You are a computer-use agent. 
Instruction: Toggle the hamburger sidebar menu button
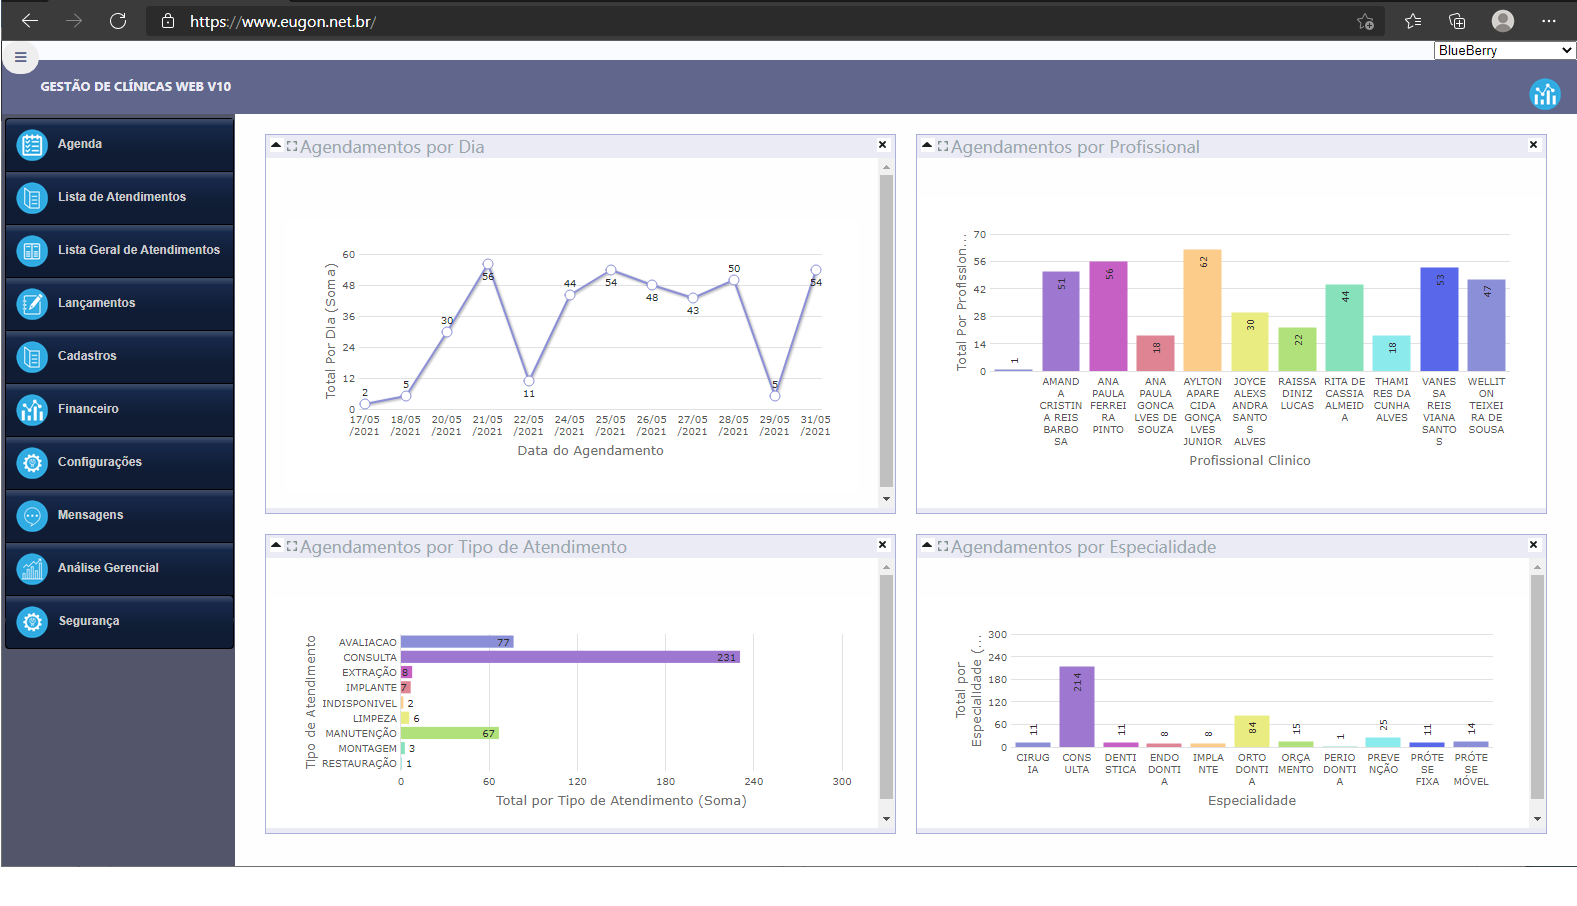(x=20, y=57)
